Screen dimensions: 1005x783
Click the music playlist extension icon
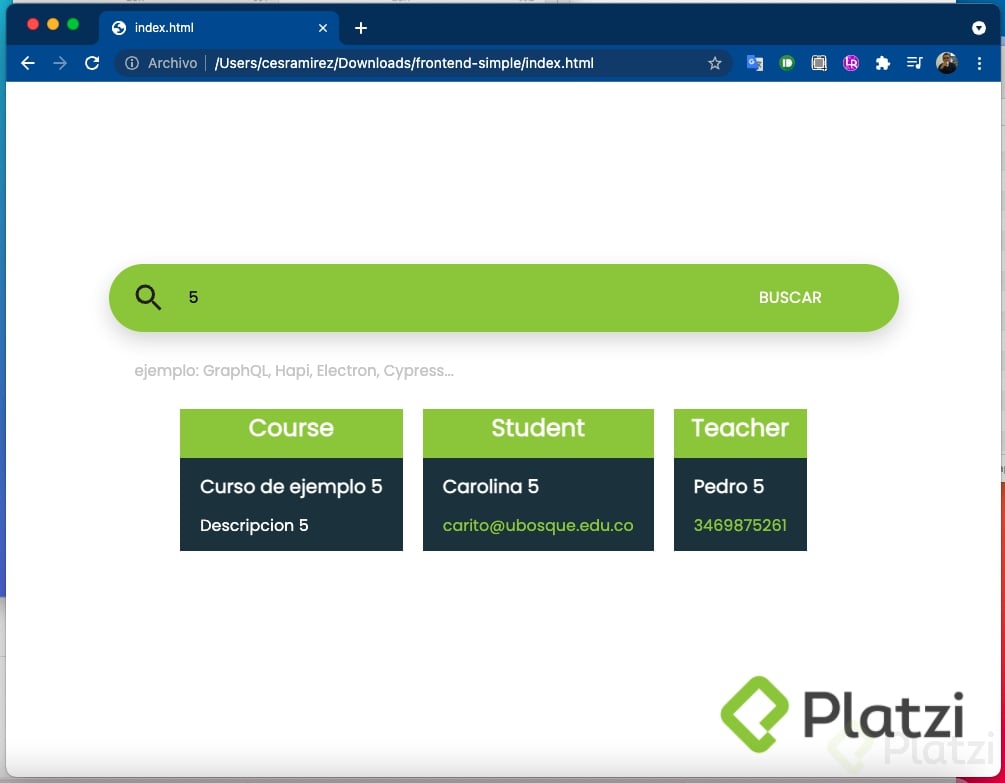click(x=914, y=63)
